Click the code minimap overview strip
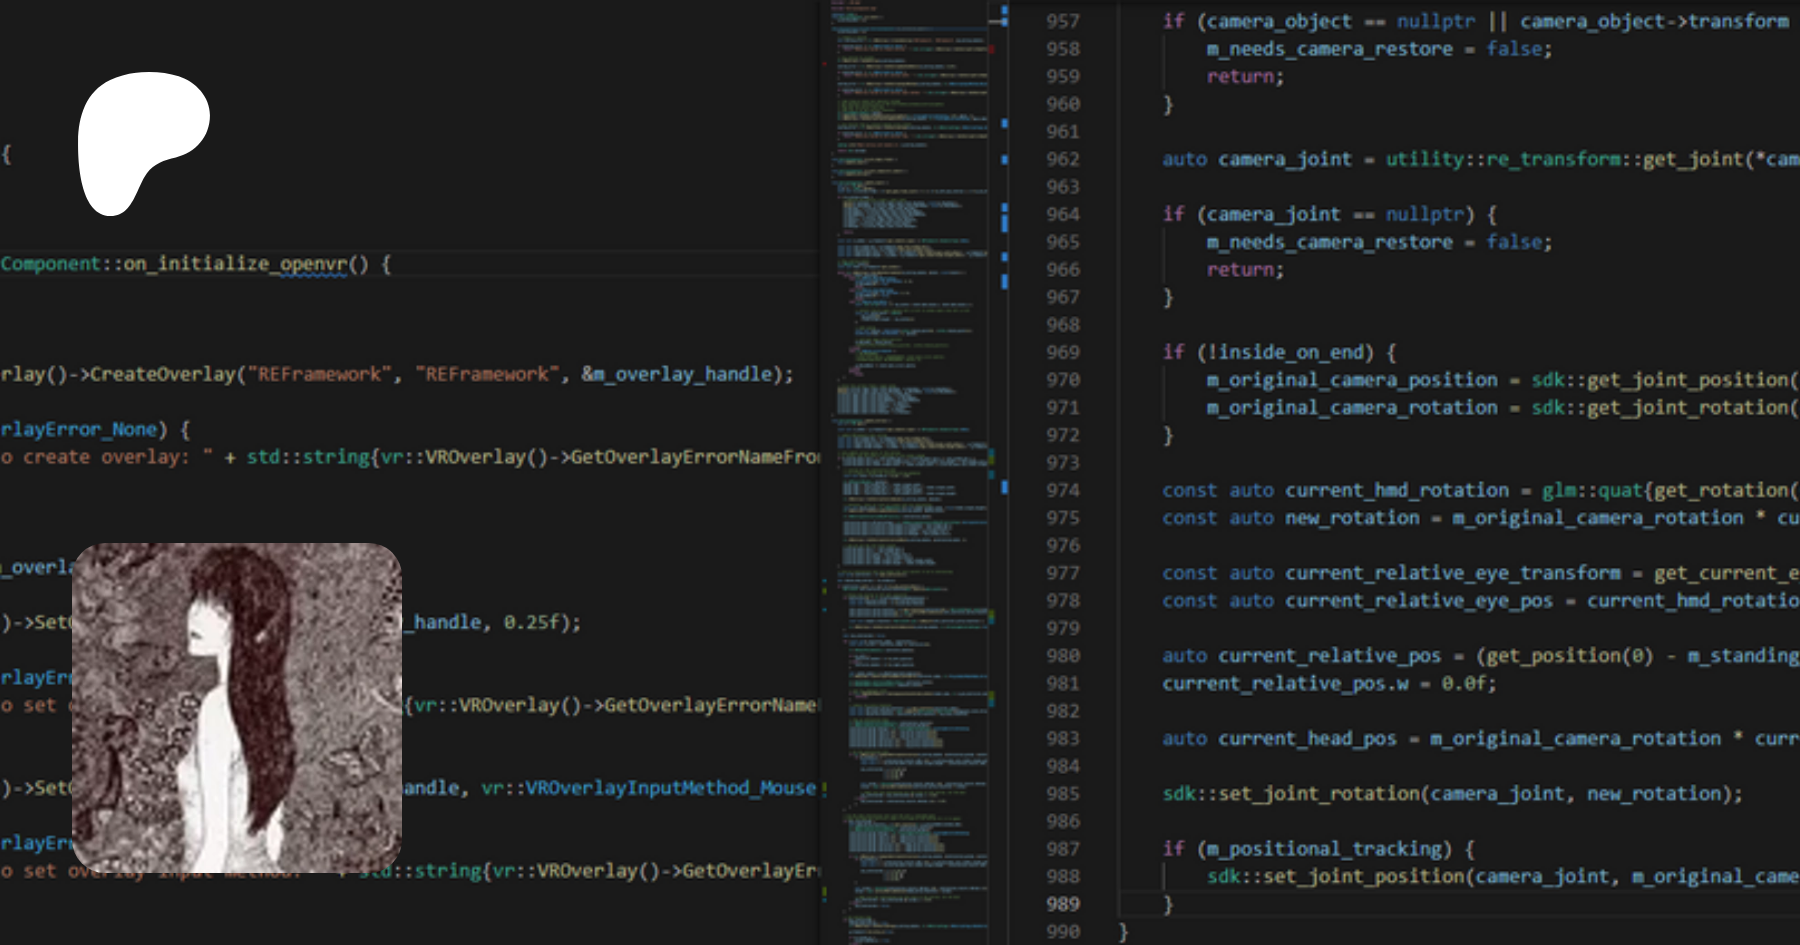 coord(912,470)
